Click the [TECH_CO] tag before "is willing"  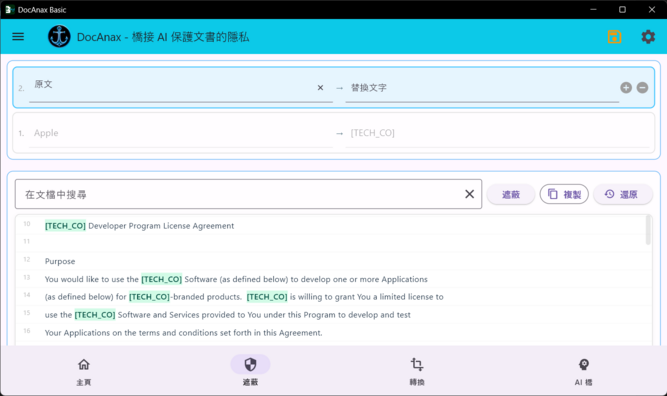[267, 297]
